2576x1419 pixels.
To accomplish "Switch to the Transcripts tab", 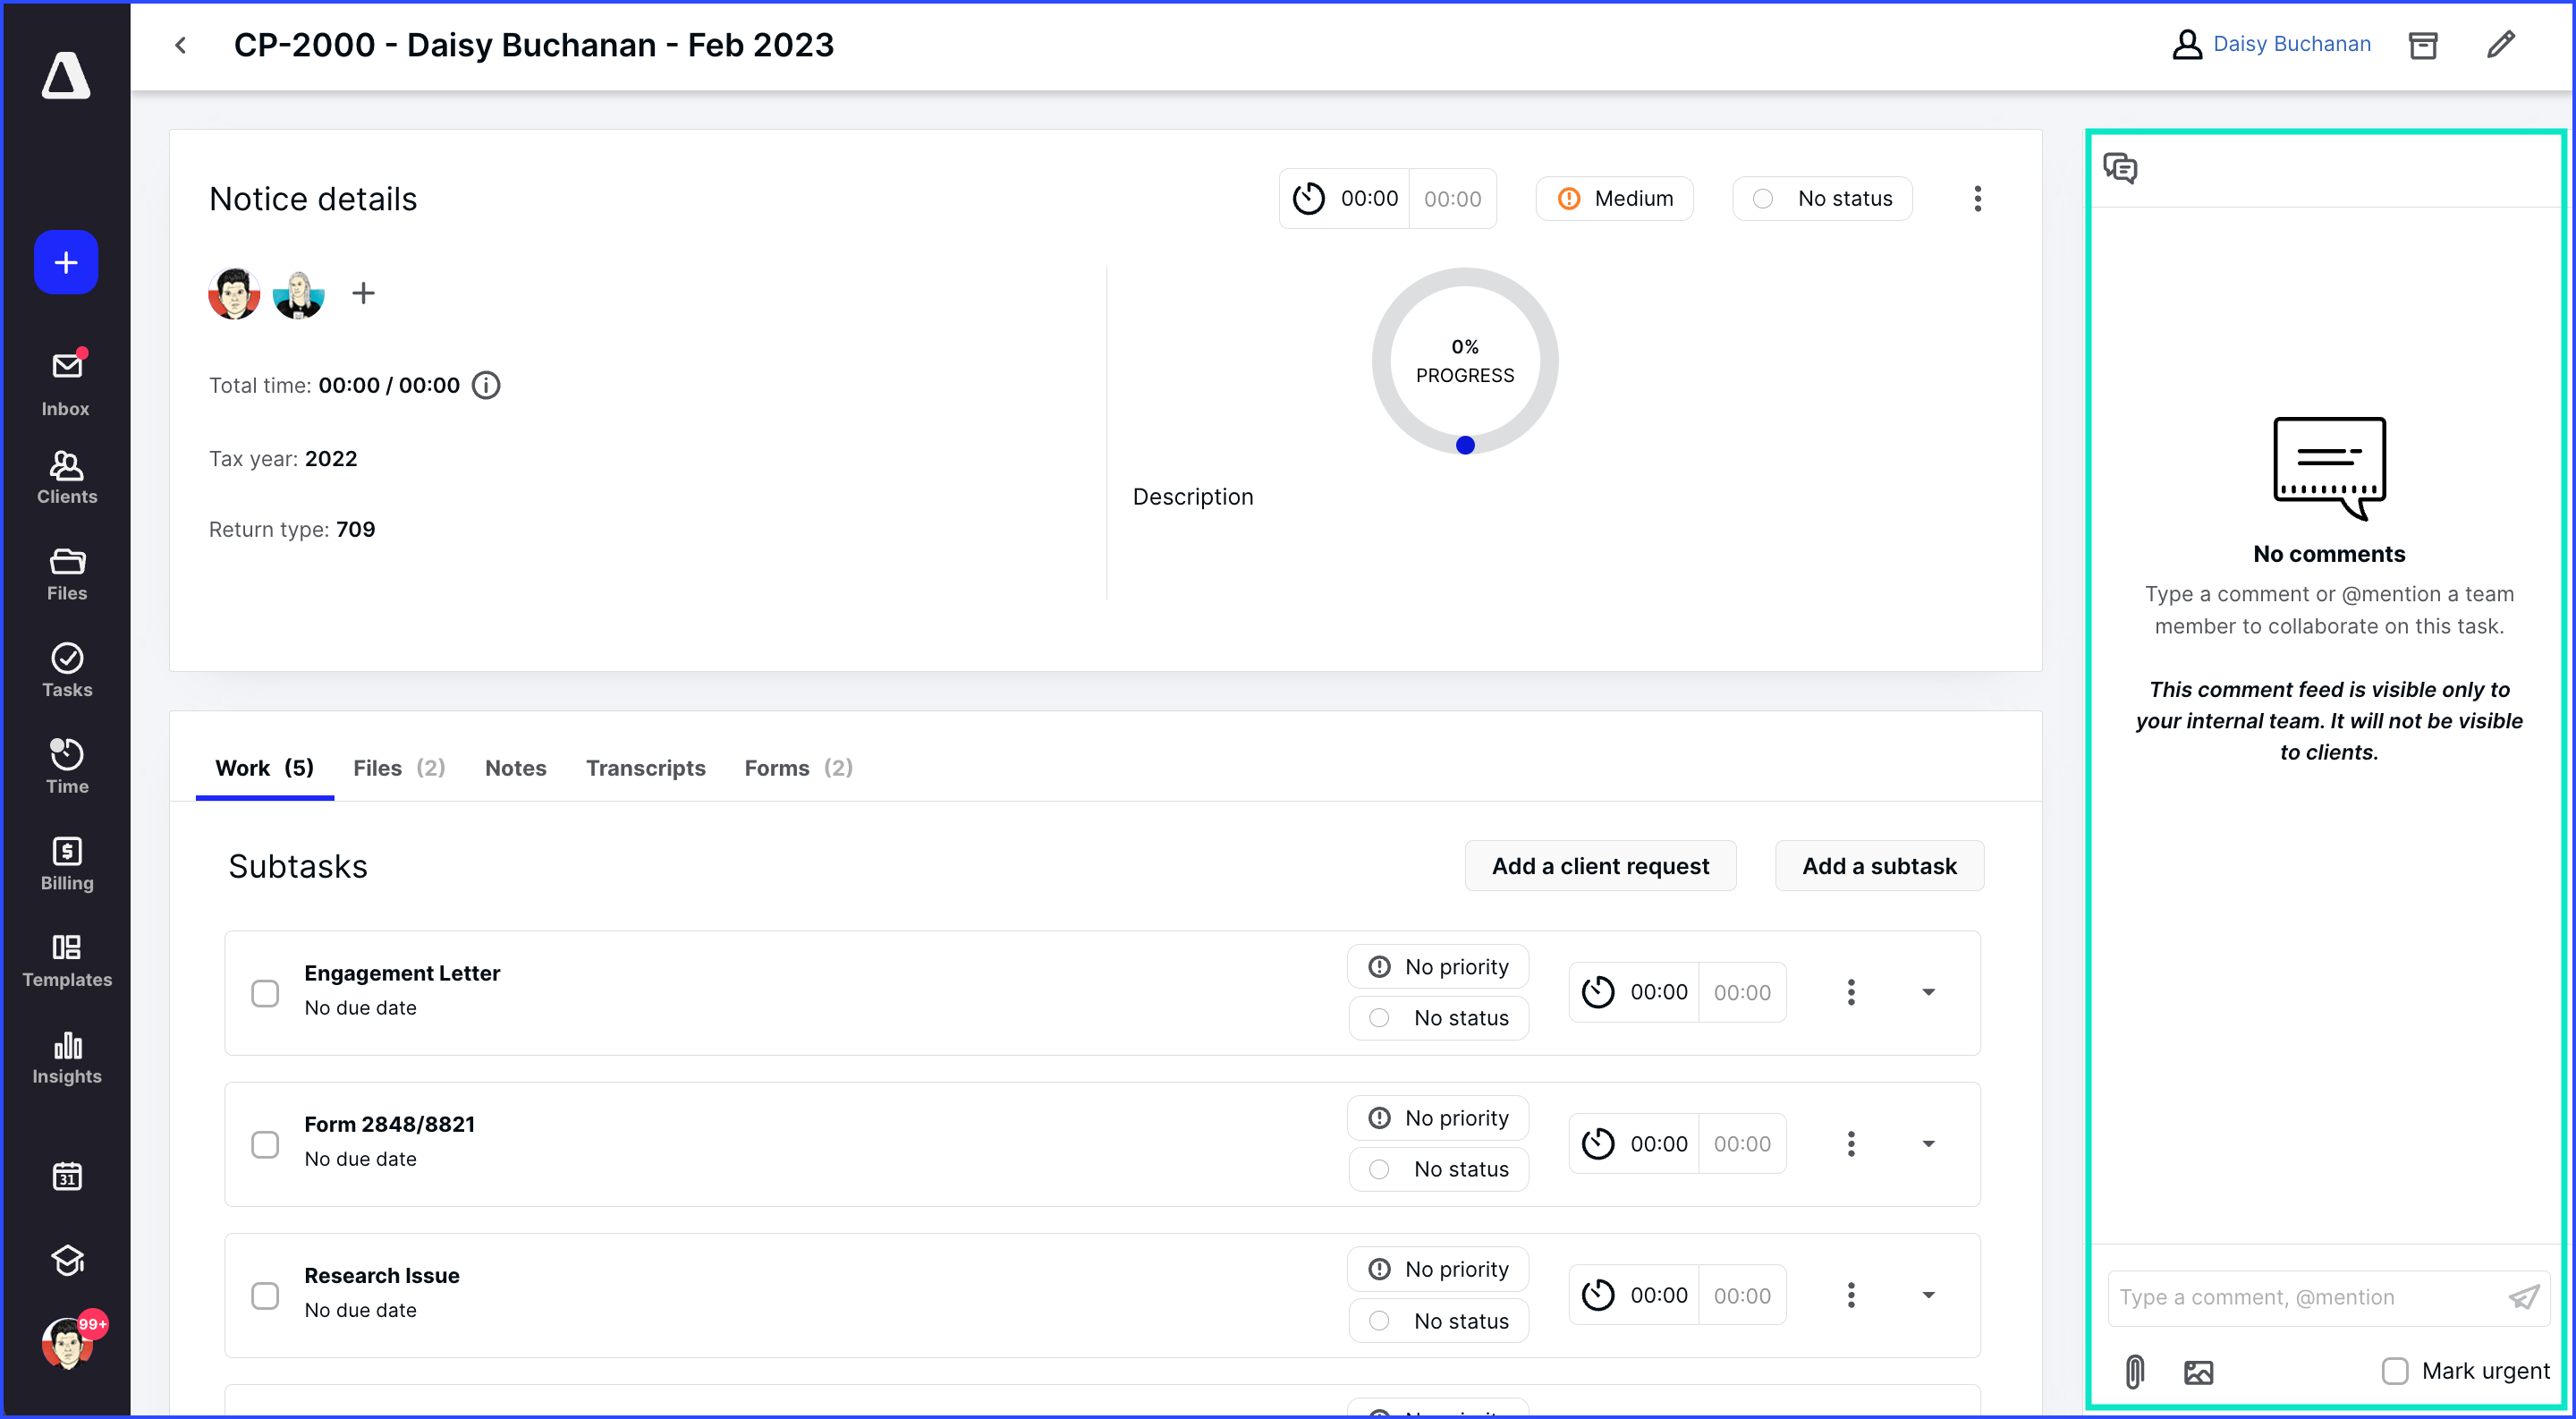I will pyautogui.click(x=645, y=767).
